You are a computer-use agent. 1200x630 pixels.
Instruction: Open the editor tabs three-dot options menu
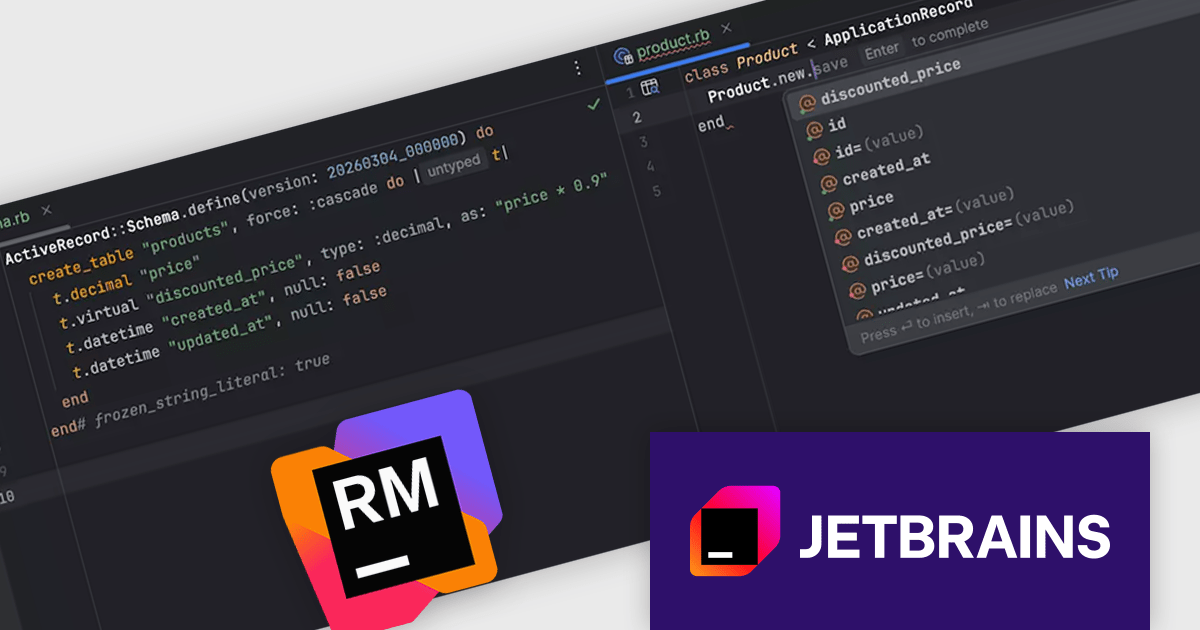577,68
